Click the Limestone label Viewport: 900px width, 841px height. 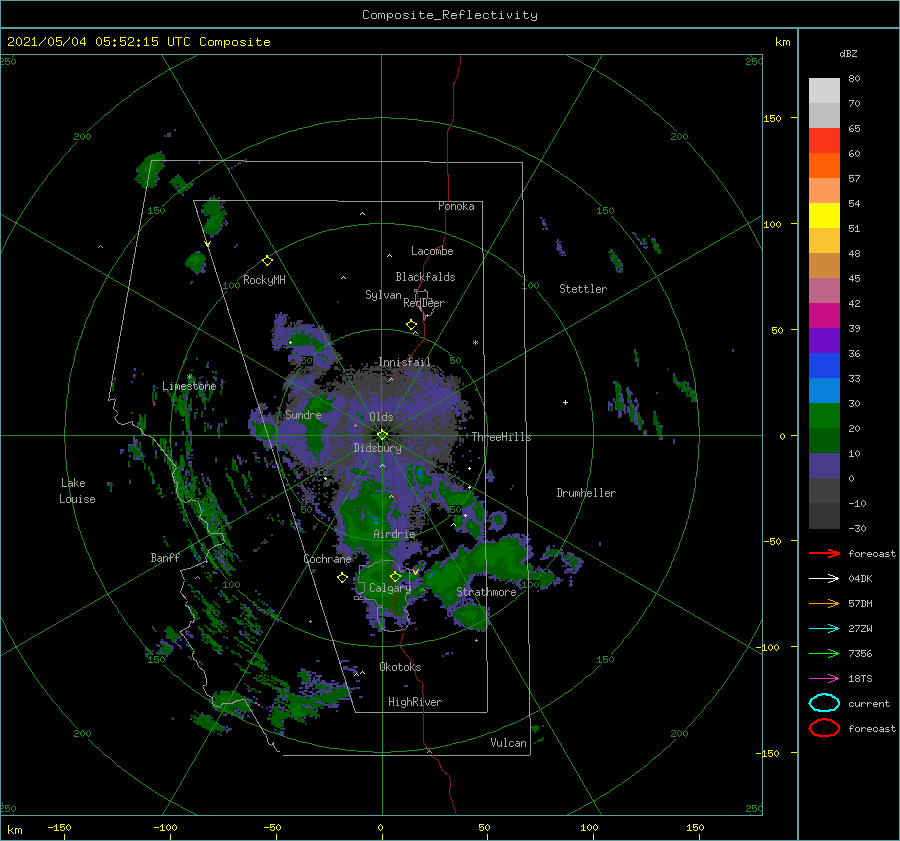click(x=189, y=386)
